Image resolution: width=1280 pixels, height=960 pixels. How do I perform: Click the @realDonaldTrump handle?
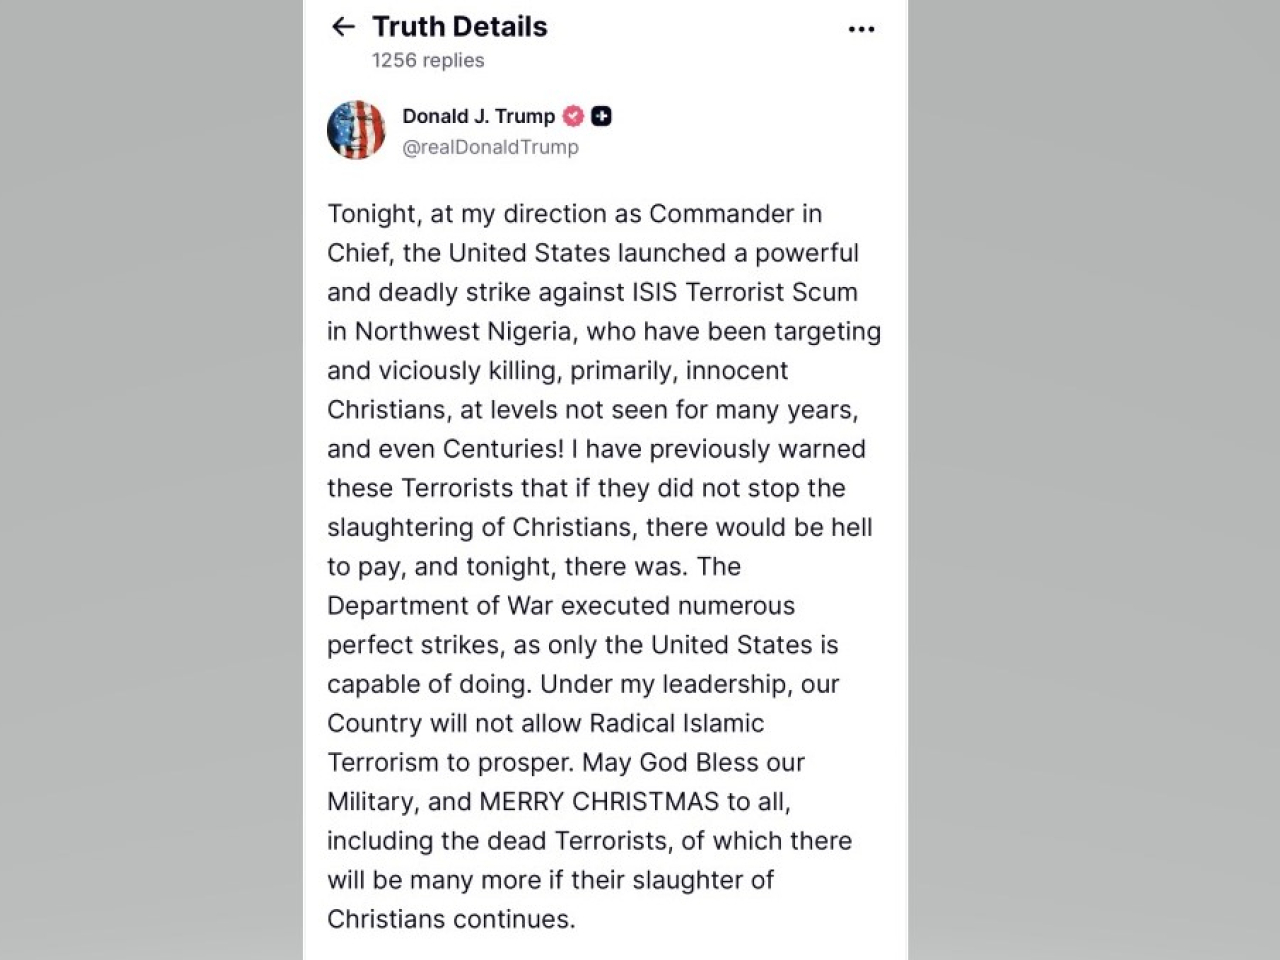(x=490, y=147)
